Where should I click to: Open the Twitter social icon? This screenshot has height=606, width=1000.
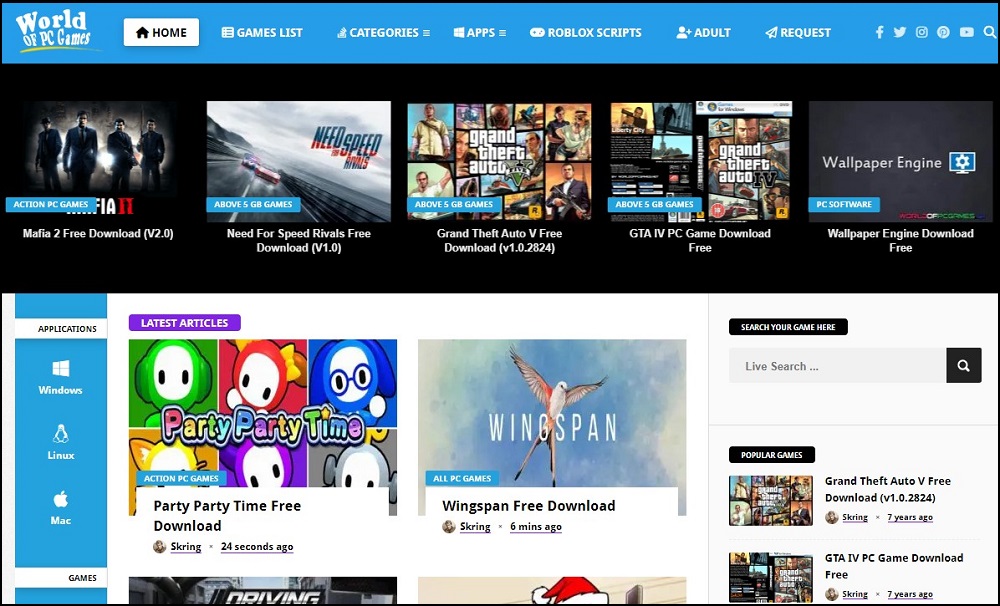coord(900,32)
